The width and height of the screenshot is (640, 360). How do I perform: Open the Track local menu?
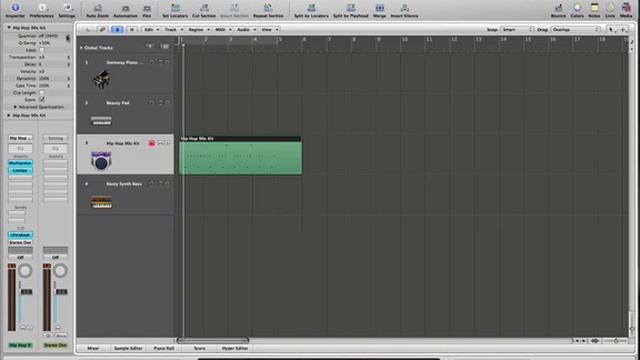click(173, 29)
